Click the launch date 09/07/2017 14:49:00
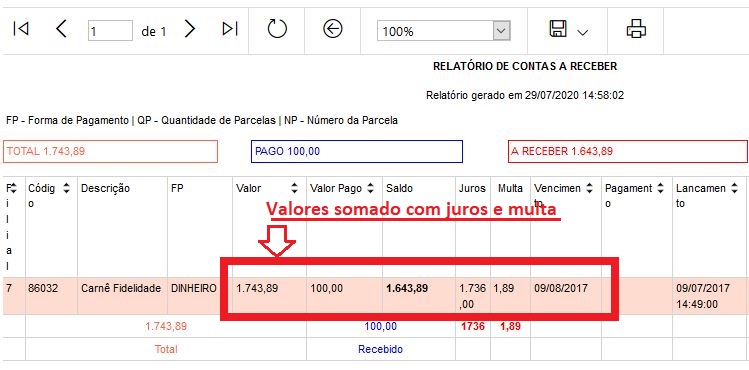Image resolution: width=749 pixels, height=370 pixels. coord(703,296)
